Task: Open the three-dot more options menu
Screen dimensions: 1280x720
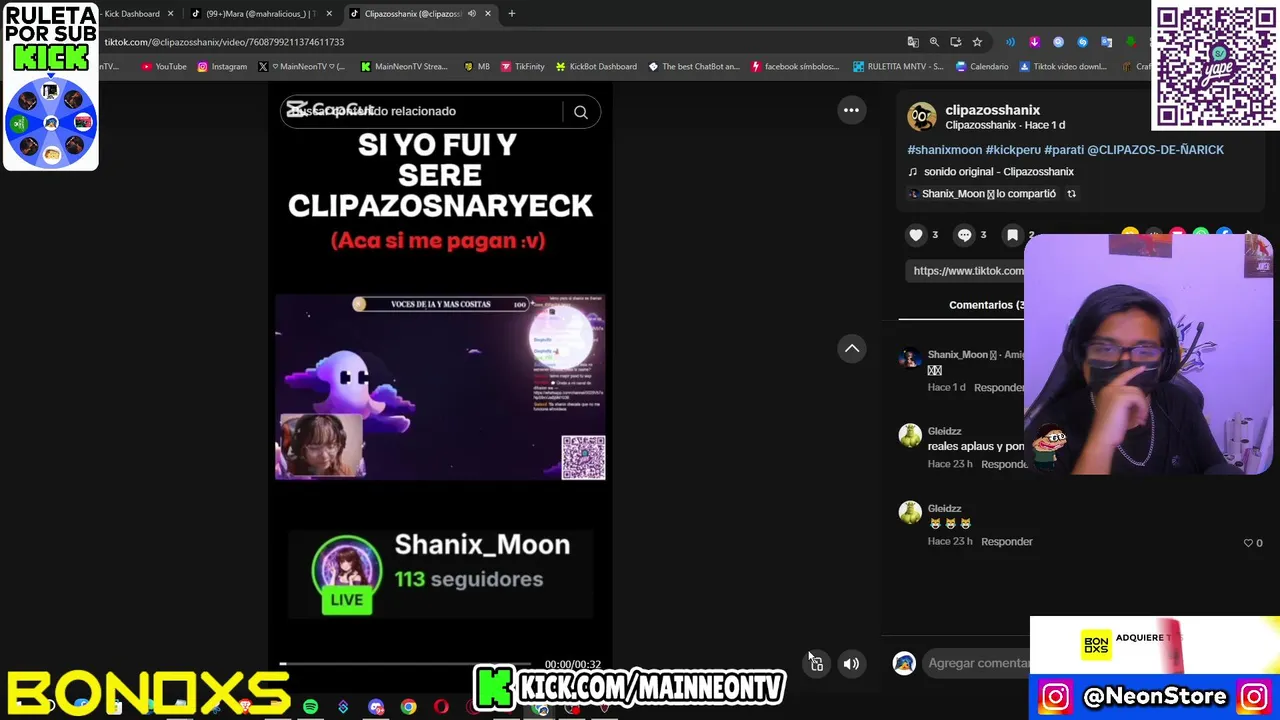Action: coord(851,110)
